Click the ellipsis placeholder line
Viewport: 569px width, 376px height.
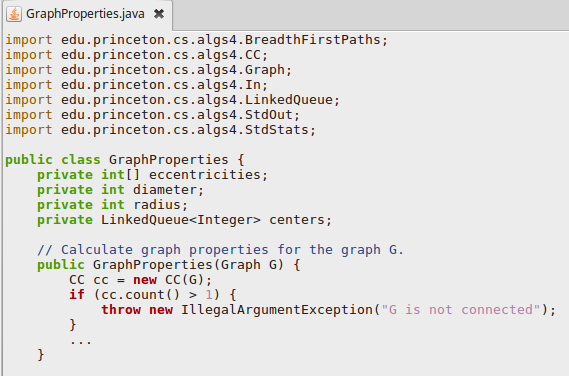[x=81, y=341]
